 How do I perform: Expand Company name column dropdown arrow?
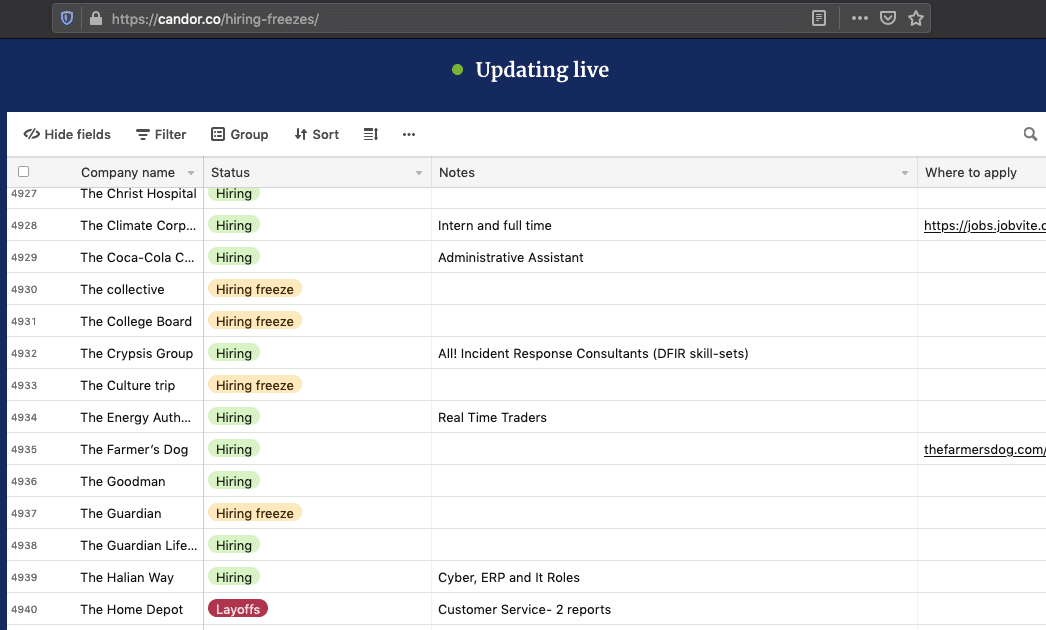pos(191,173)
